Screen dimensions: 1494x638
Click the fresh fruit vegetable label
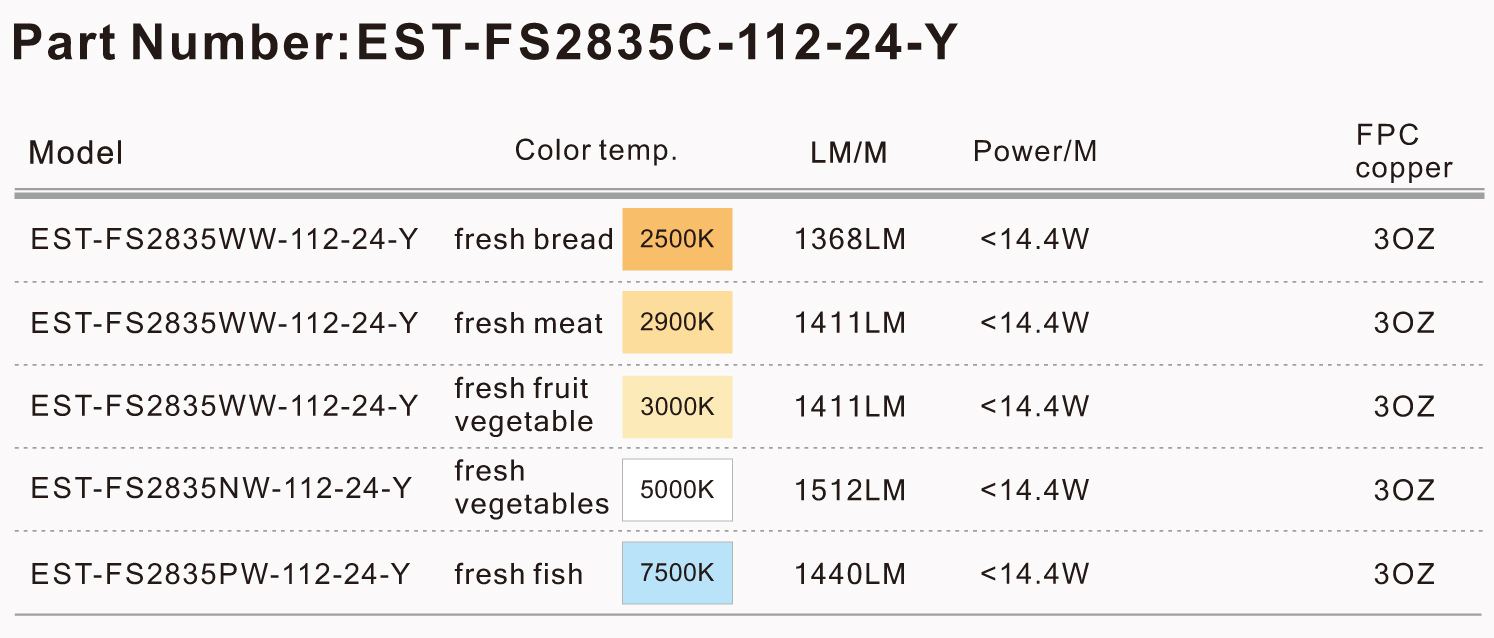(x=523, y=405)
